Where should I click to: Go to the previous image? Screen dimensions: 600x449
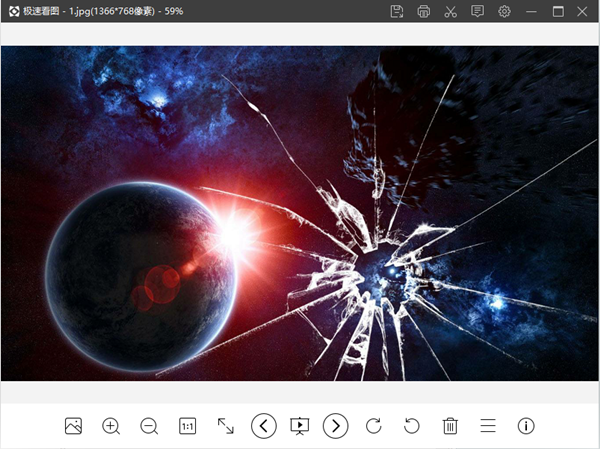tap(263, 426)
